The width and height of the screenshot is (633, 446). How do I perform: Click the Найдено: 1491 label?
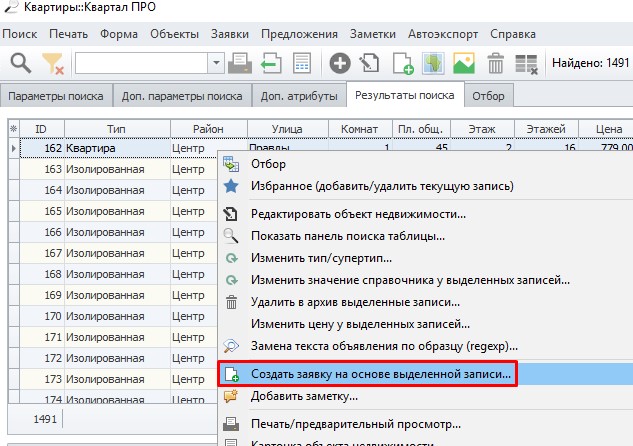pyautogui.click(x=591, y=63)
